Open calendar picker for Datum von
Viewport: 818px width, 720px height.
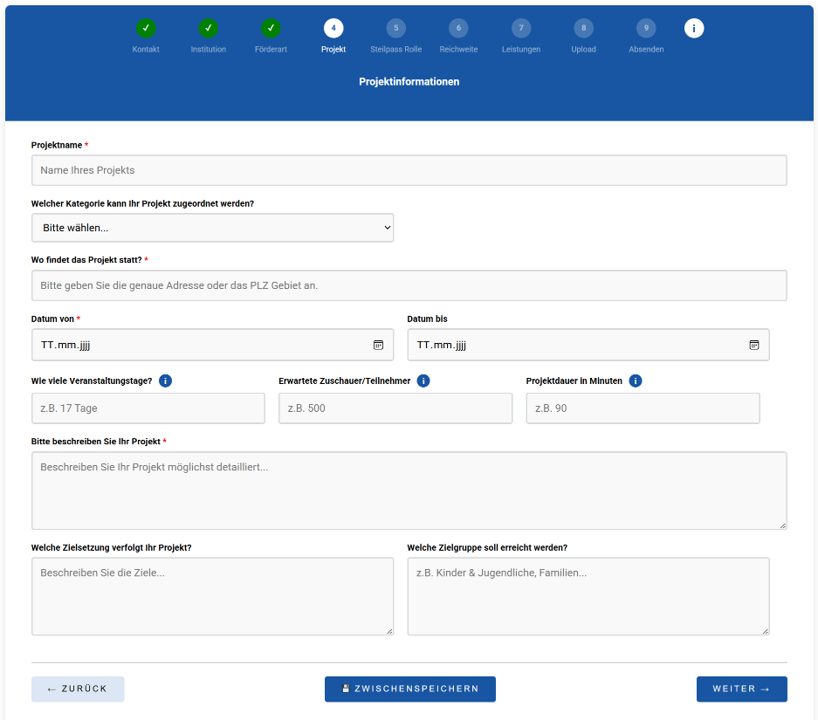[378, 345]
